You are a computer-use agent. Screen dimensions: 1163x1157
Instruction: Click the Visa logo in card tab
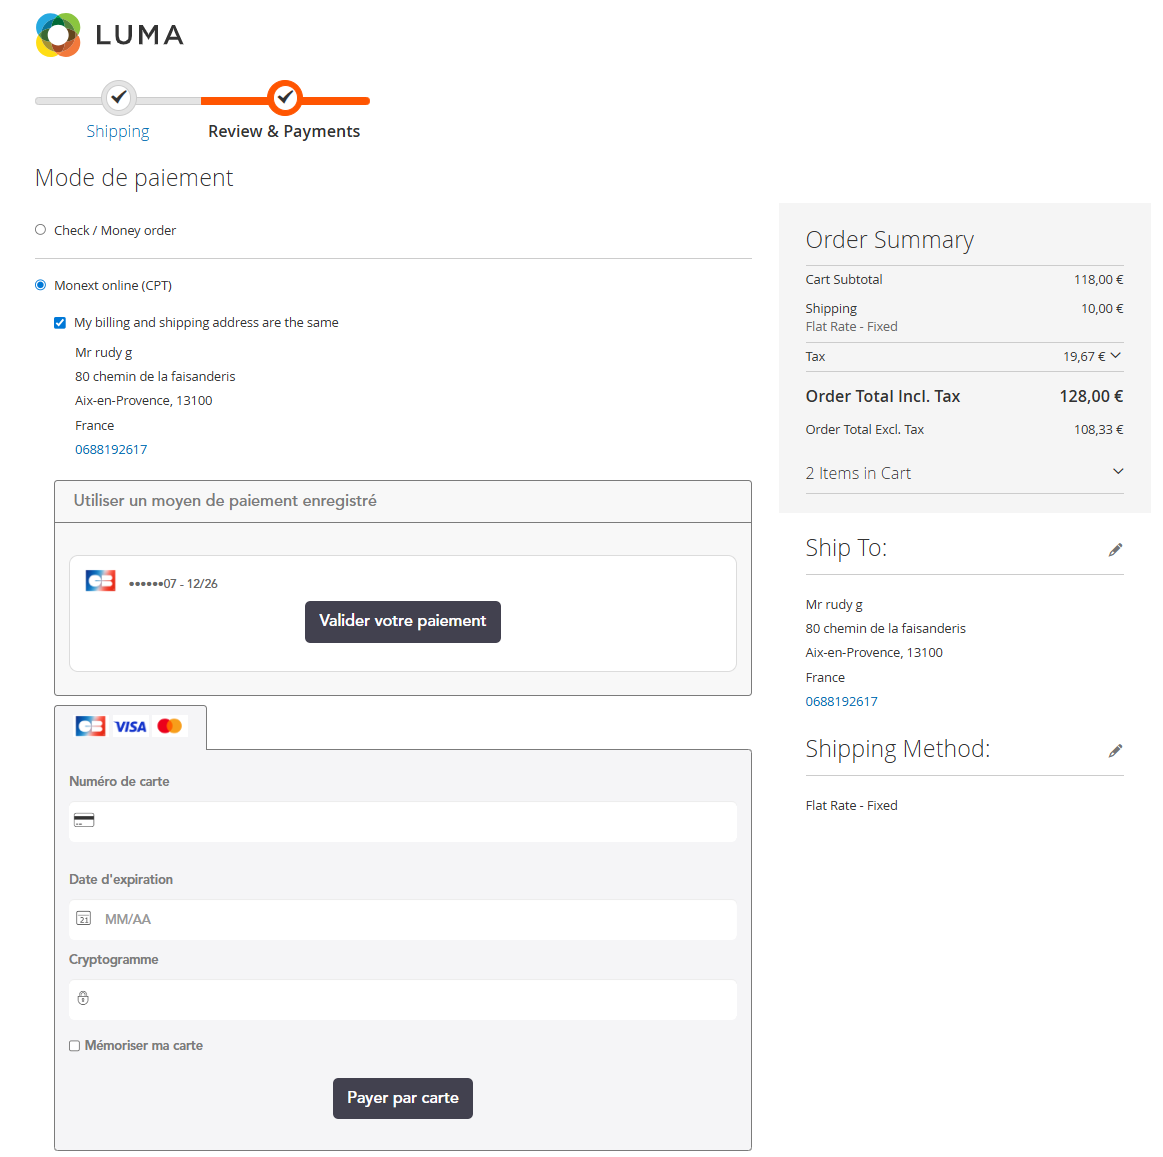click(130, 727)
